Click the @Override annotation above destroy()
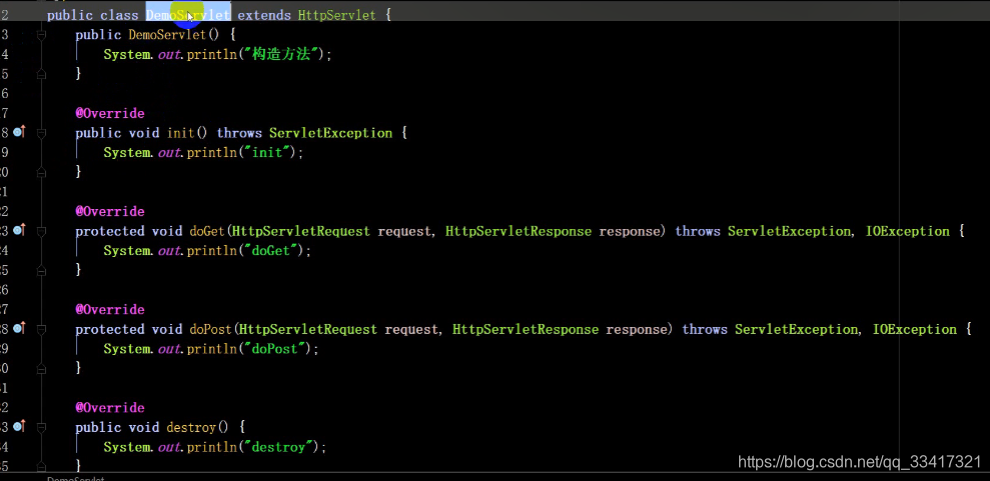 tap(110, 408)
